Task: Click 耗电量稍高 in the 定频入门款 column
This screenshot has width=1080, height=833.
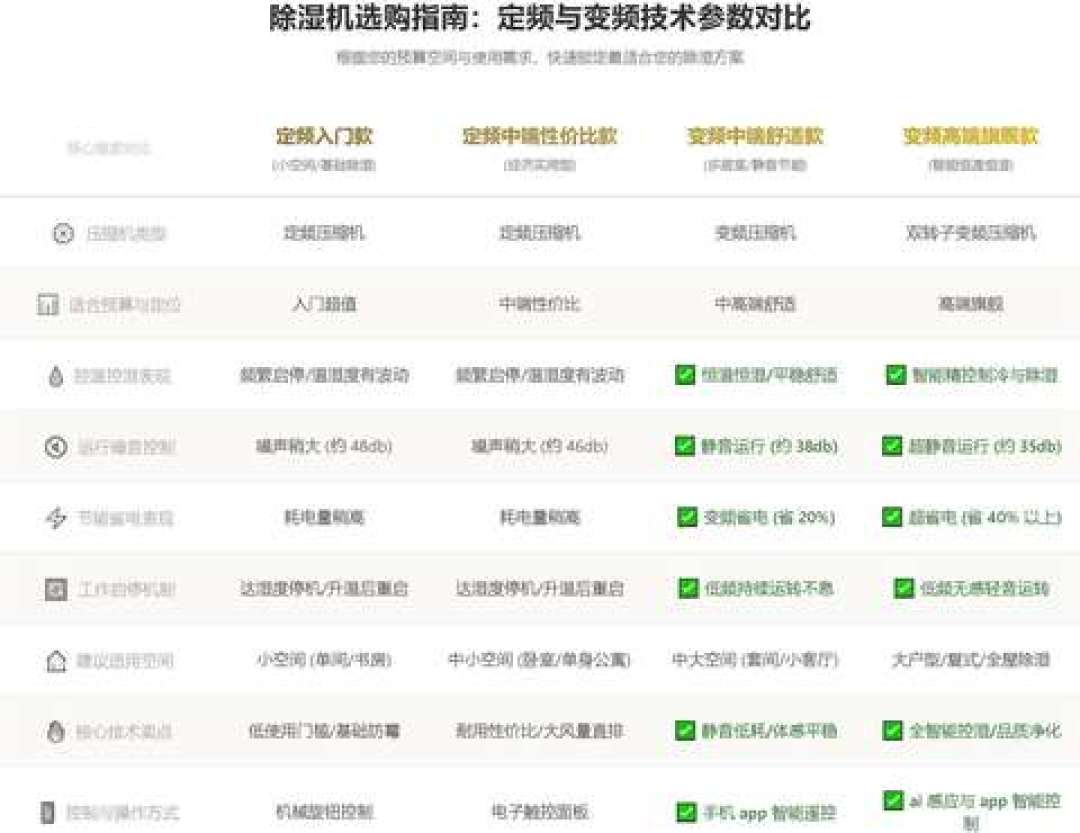Action: (x=324, y=517)
